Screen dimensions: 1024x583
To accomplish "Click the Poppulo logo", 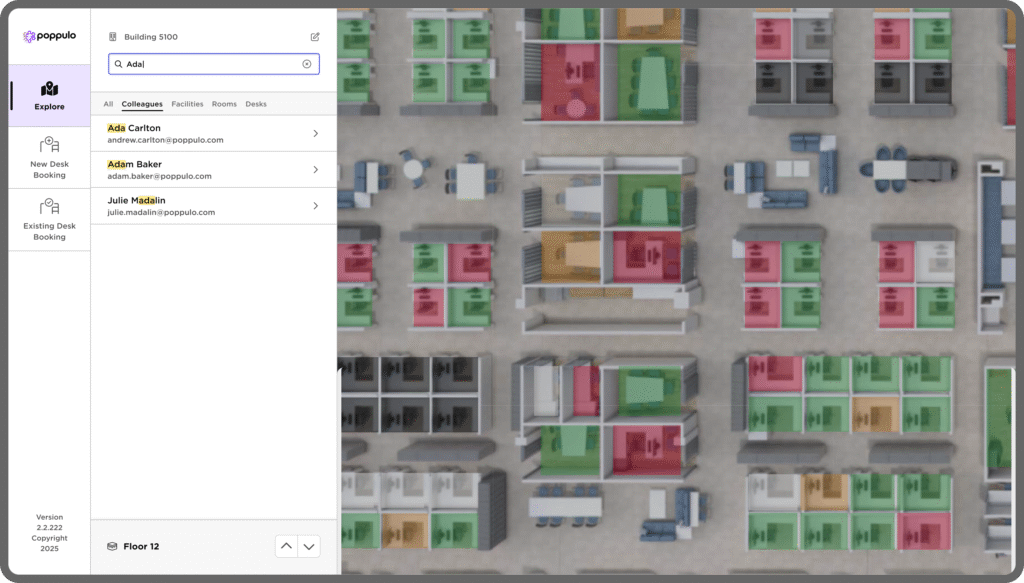I will pyautogui.click(x=49, y=36).
